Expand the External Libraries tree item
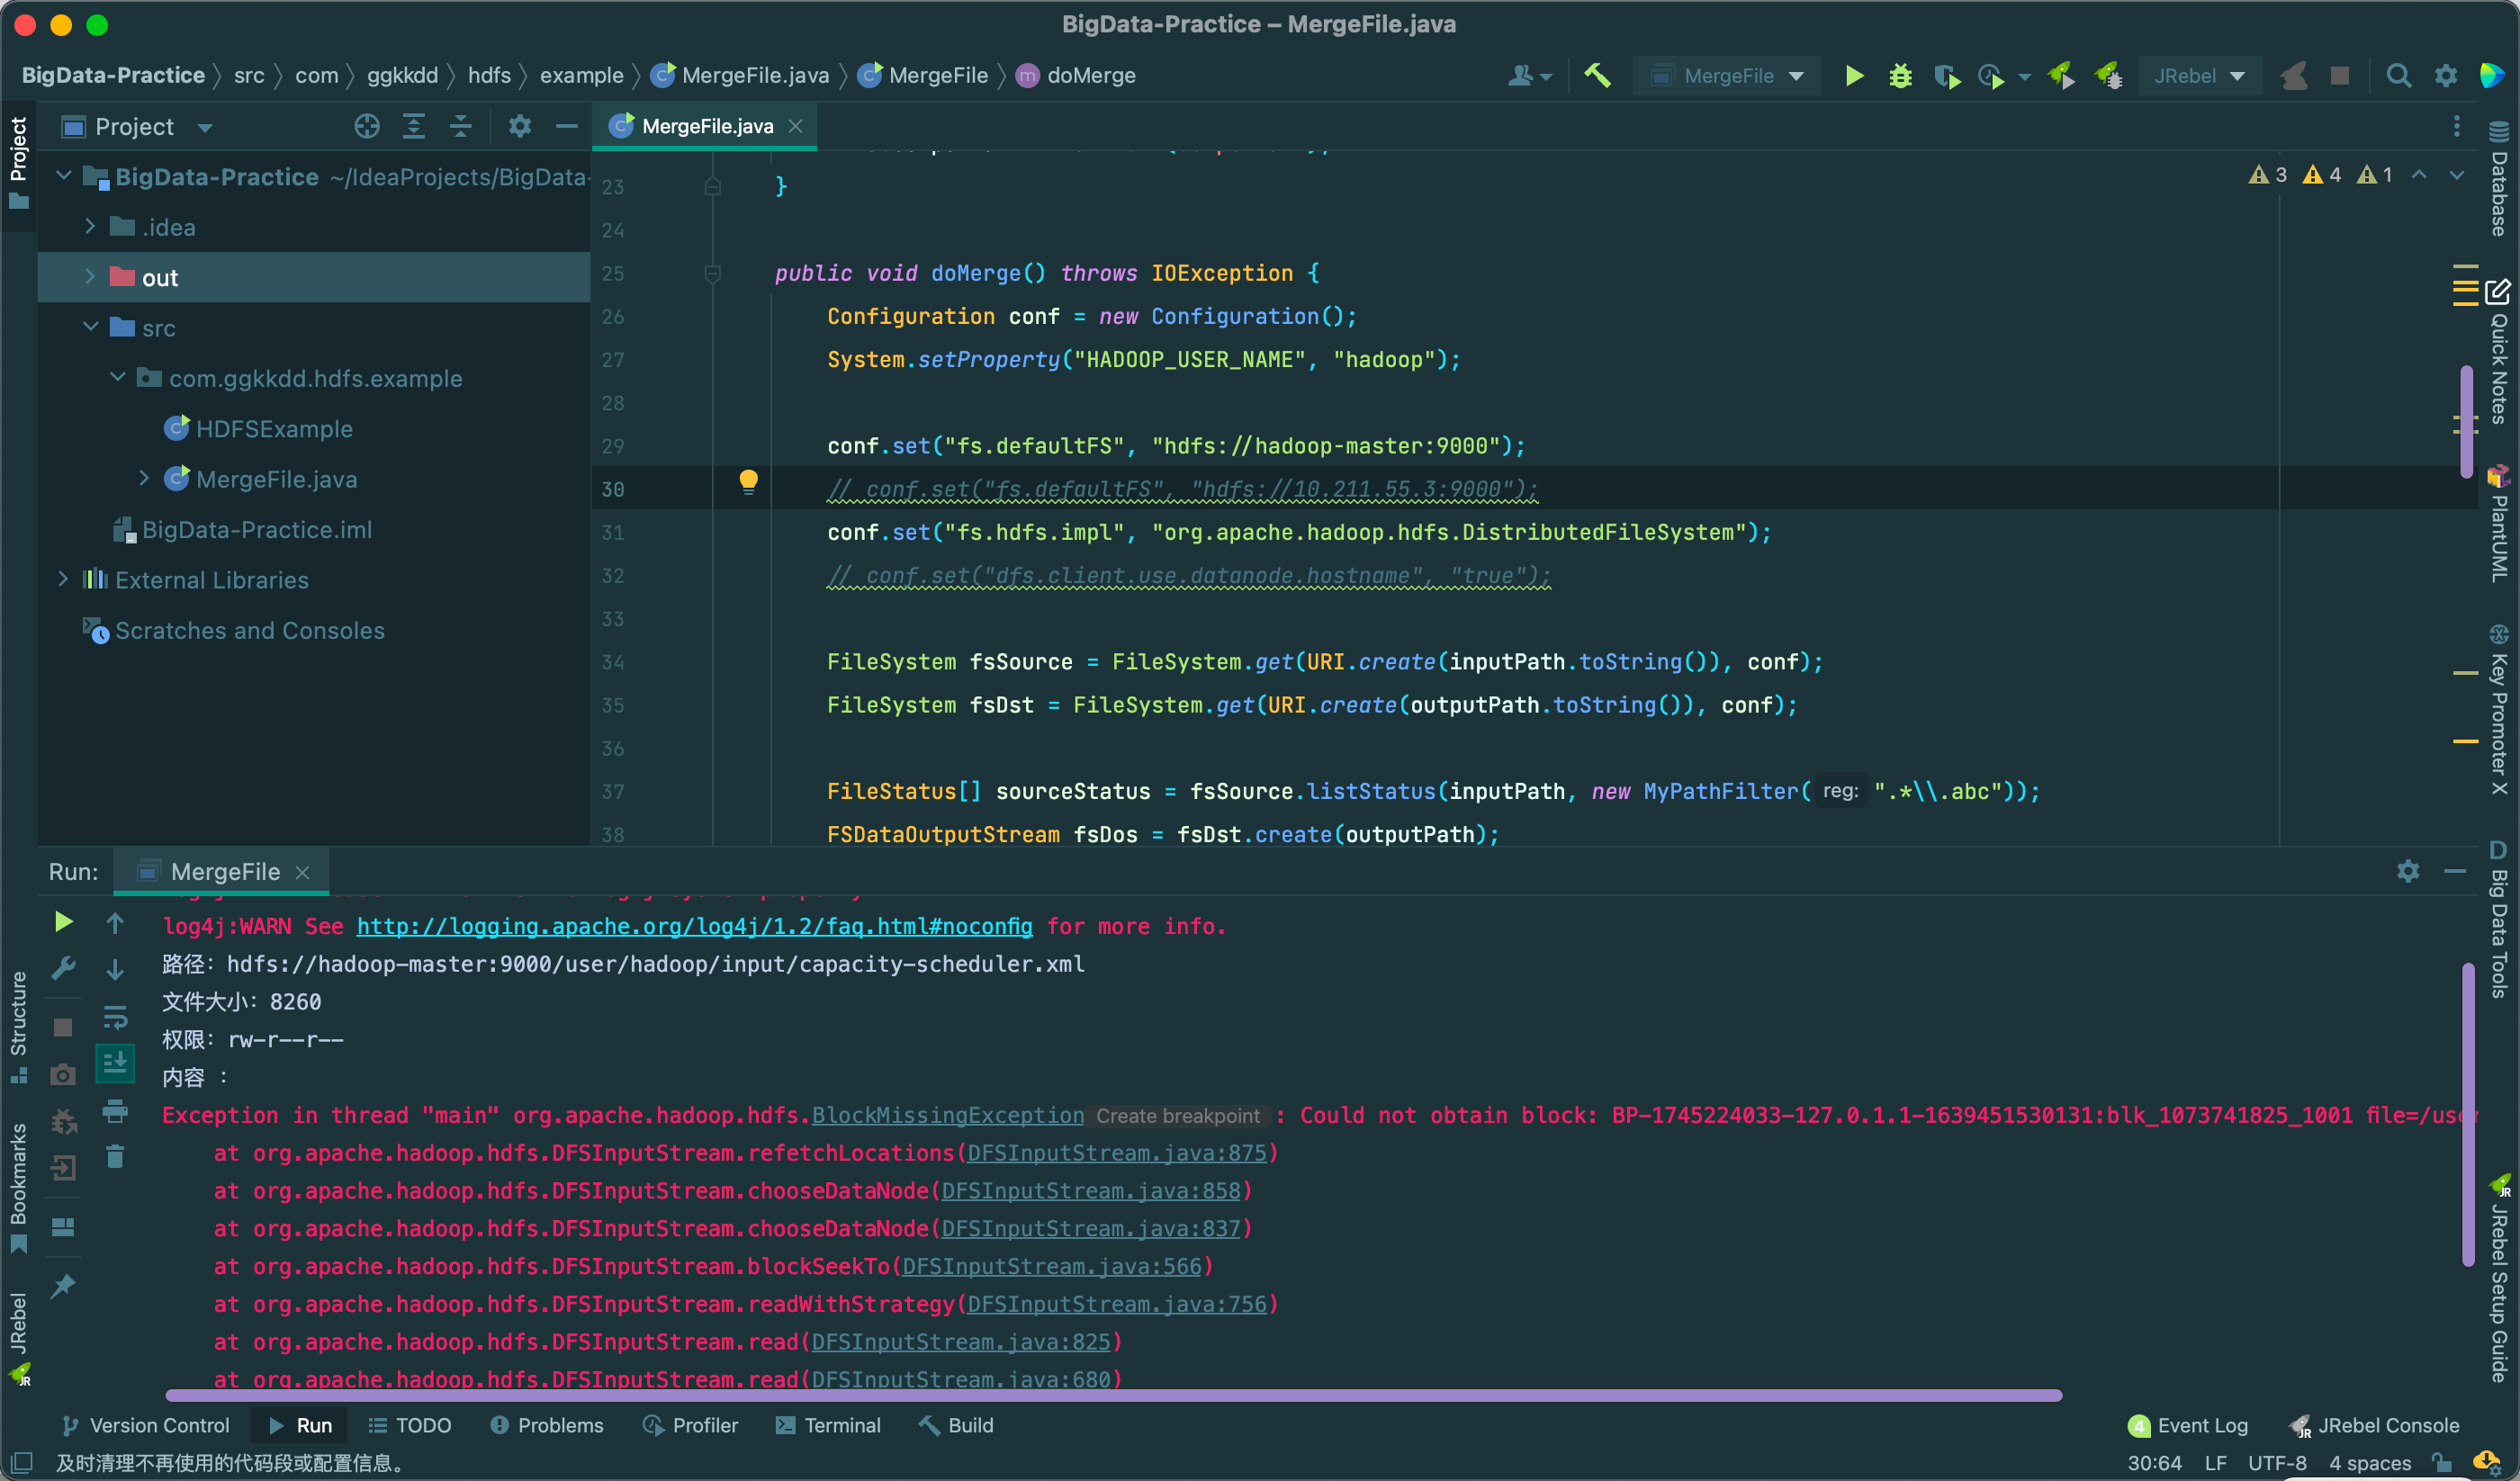 tap(65, 579)
